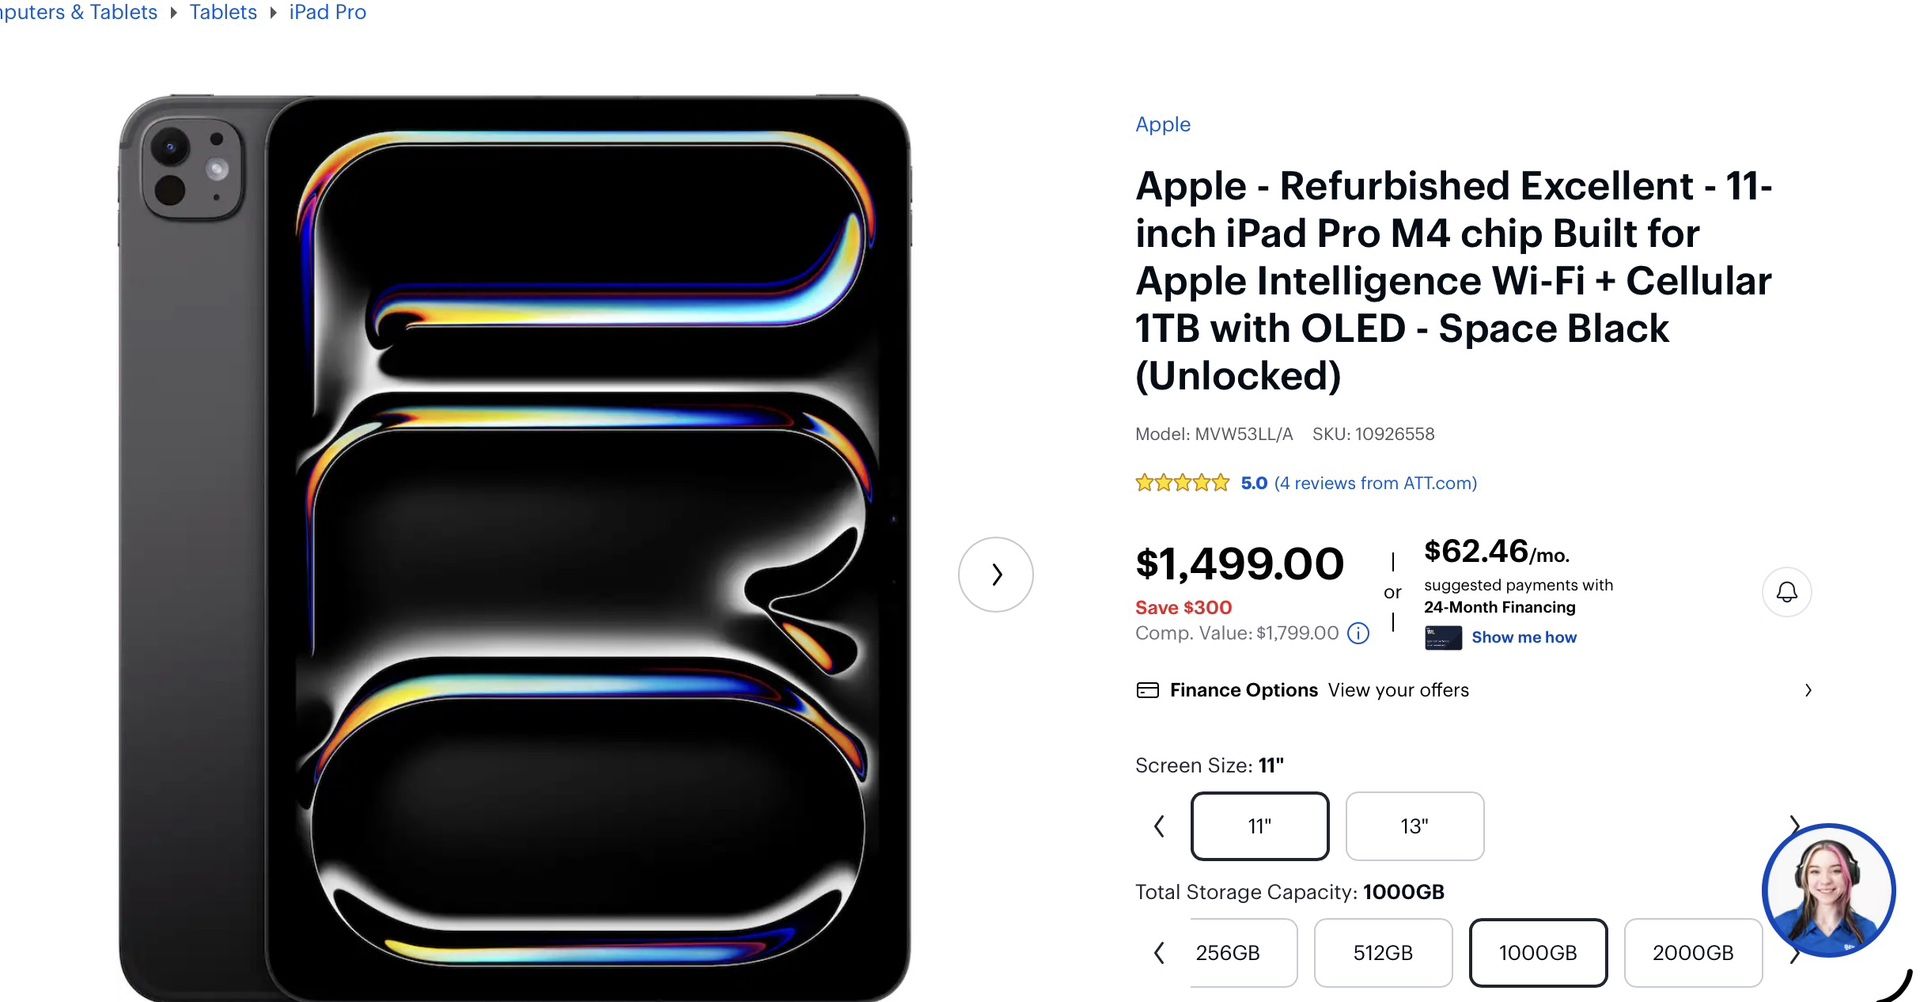Open the notification bell for price alerts
The width and height of the screenshot is (1920, 1002).
(x=1786, y=592)
